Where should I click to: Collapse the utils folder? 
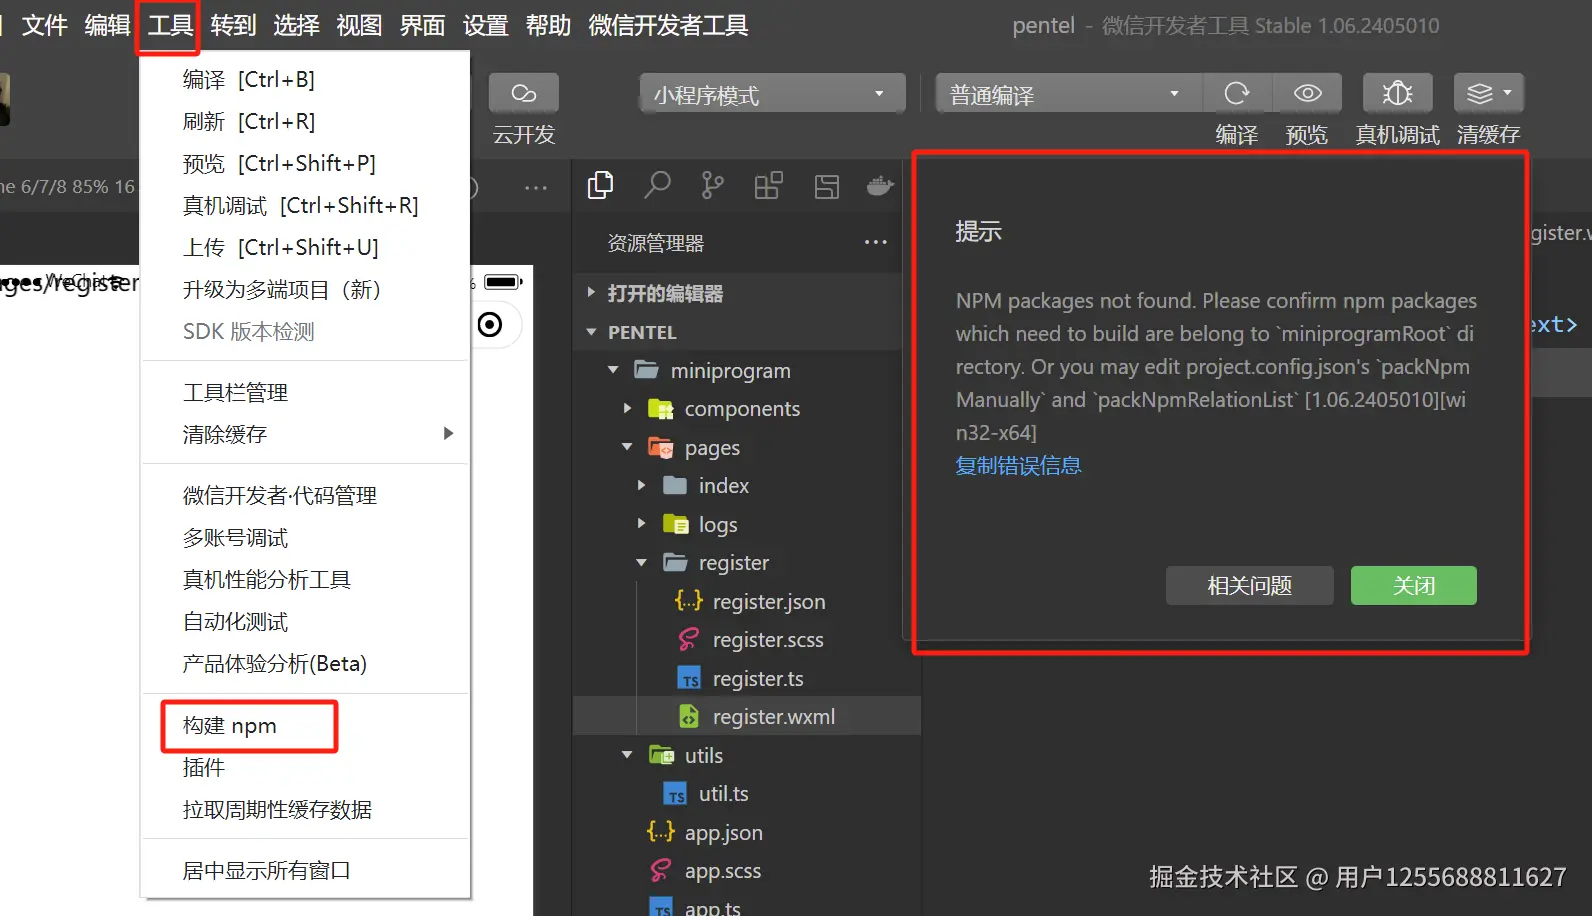point(627,756)
